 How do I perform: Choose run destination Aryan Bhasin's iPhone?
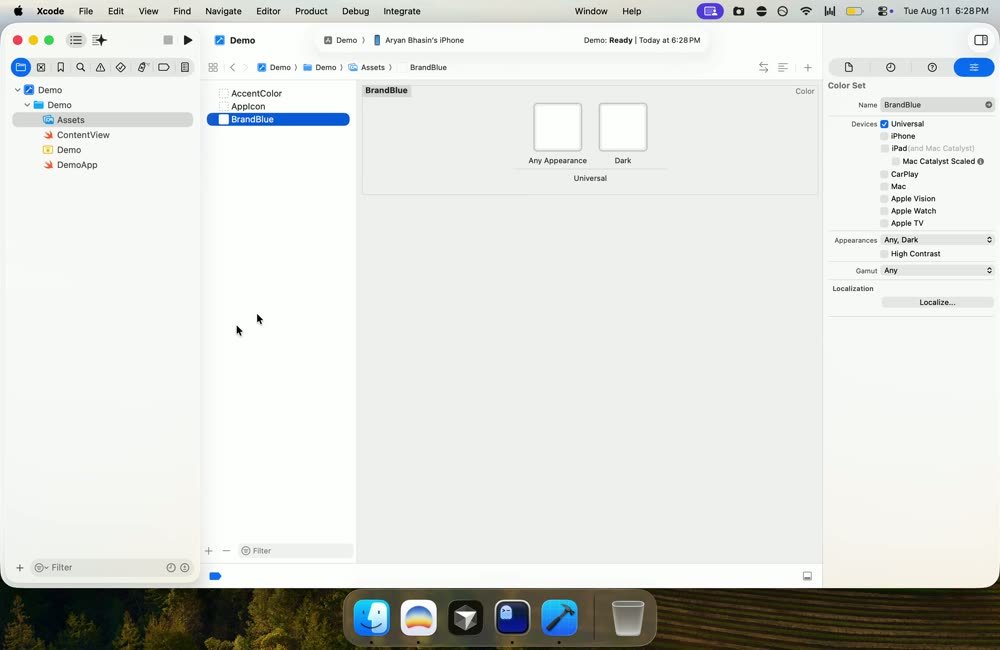pos(418,40)
